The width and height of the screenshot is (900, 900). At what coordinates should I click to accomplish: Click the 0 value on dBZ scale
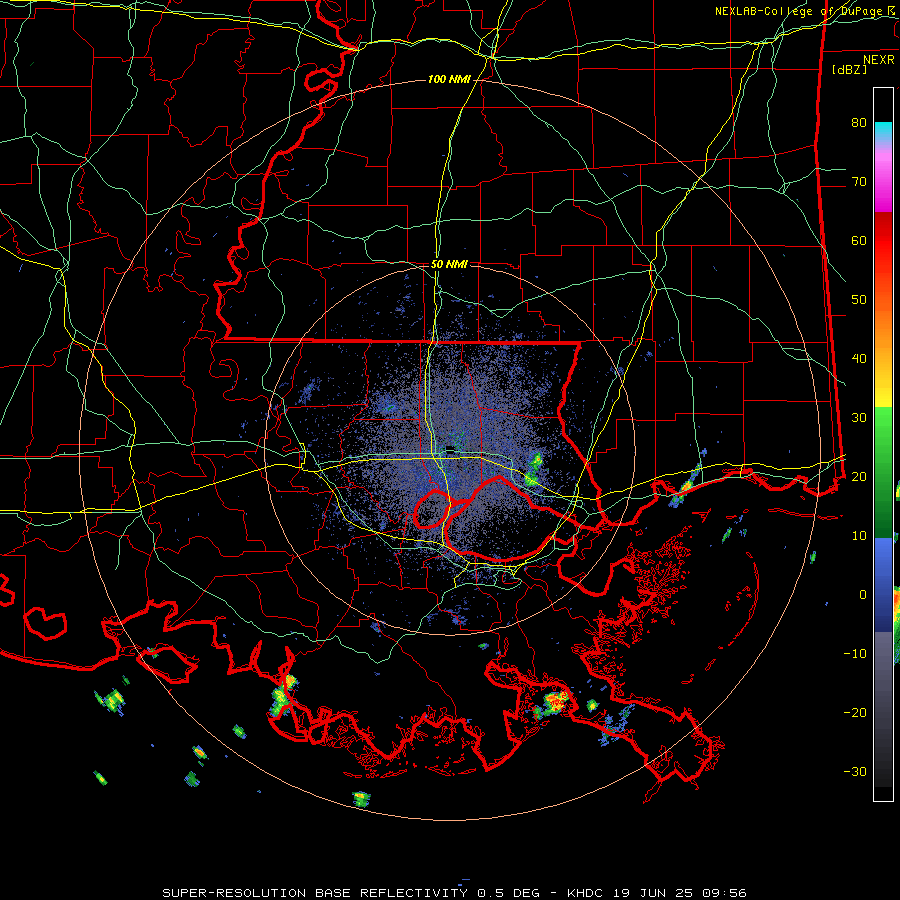863,595
